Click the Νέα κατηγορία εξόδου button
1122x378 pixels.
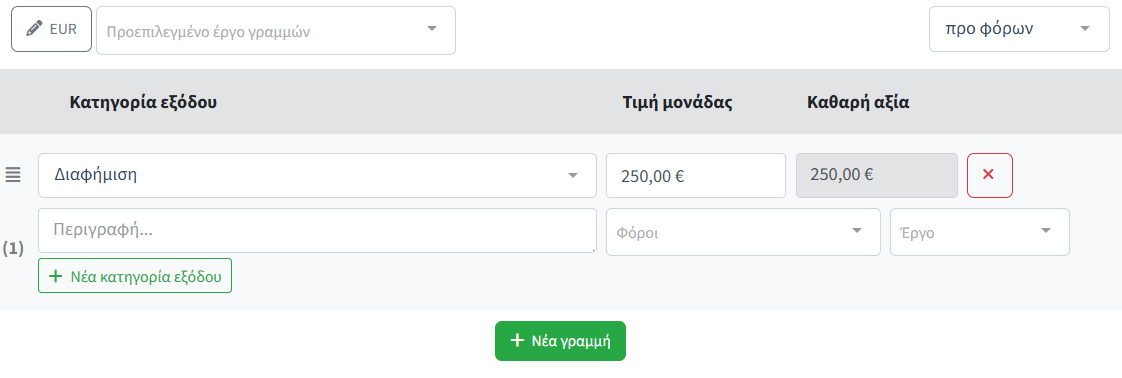(x=135, y=276)
